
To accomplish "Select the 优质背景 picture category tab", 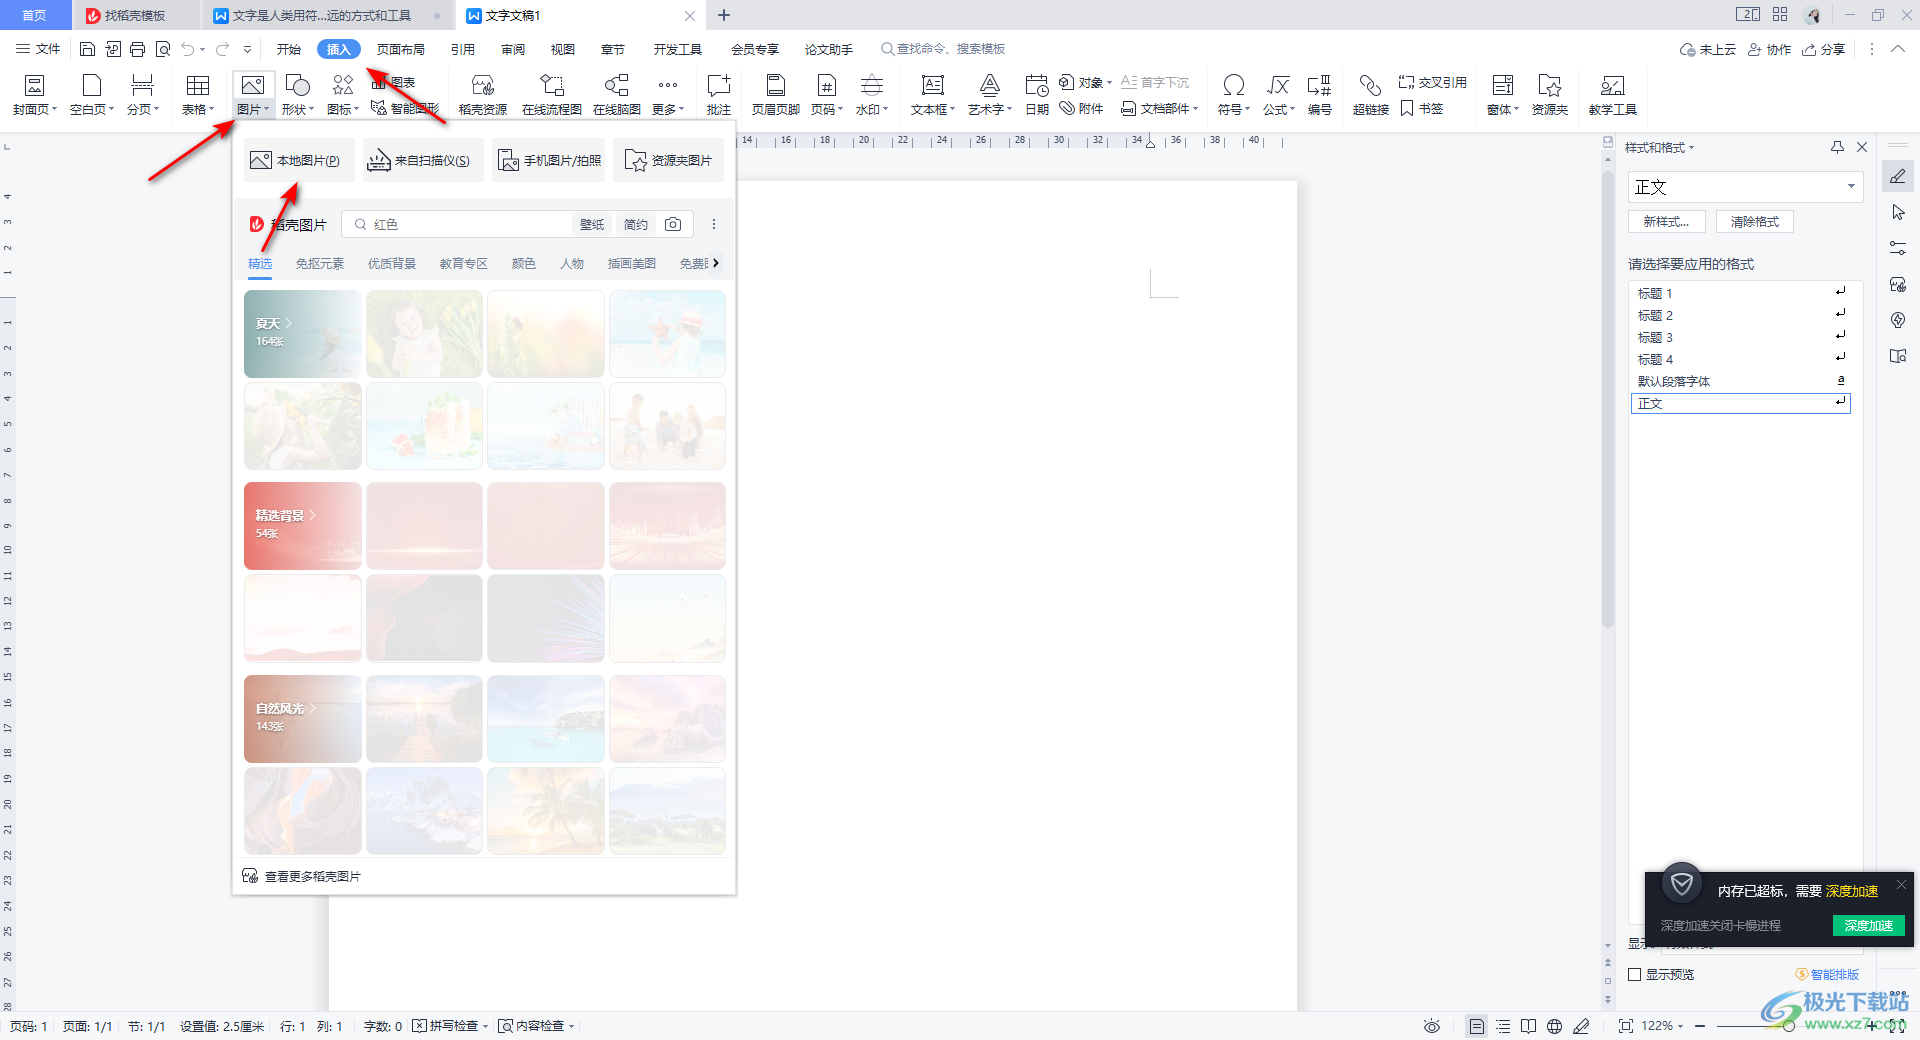I will tap(392, 264).
